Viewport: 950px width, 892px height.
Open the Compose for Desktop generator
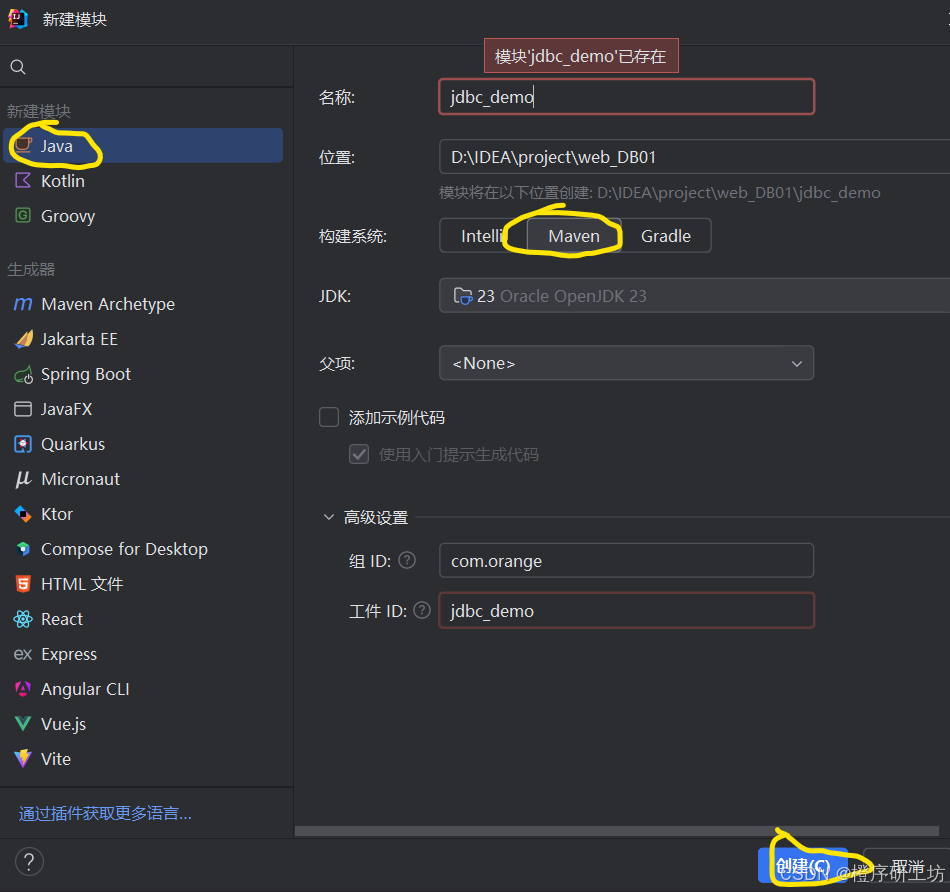(123, 548)
